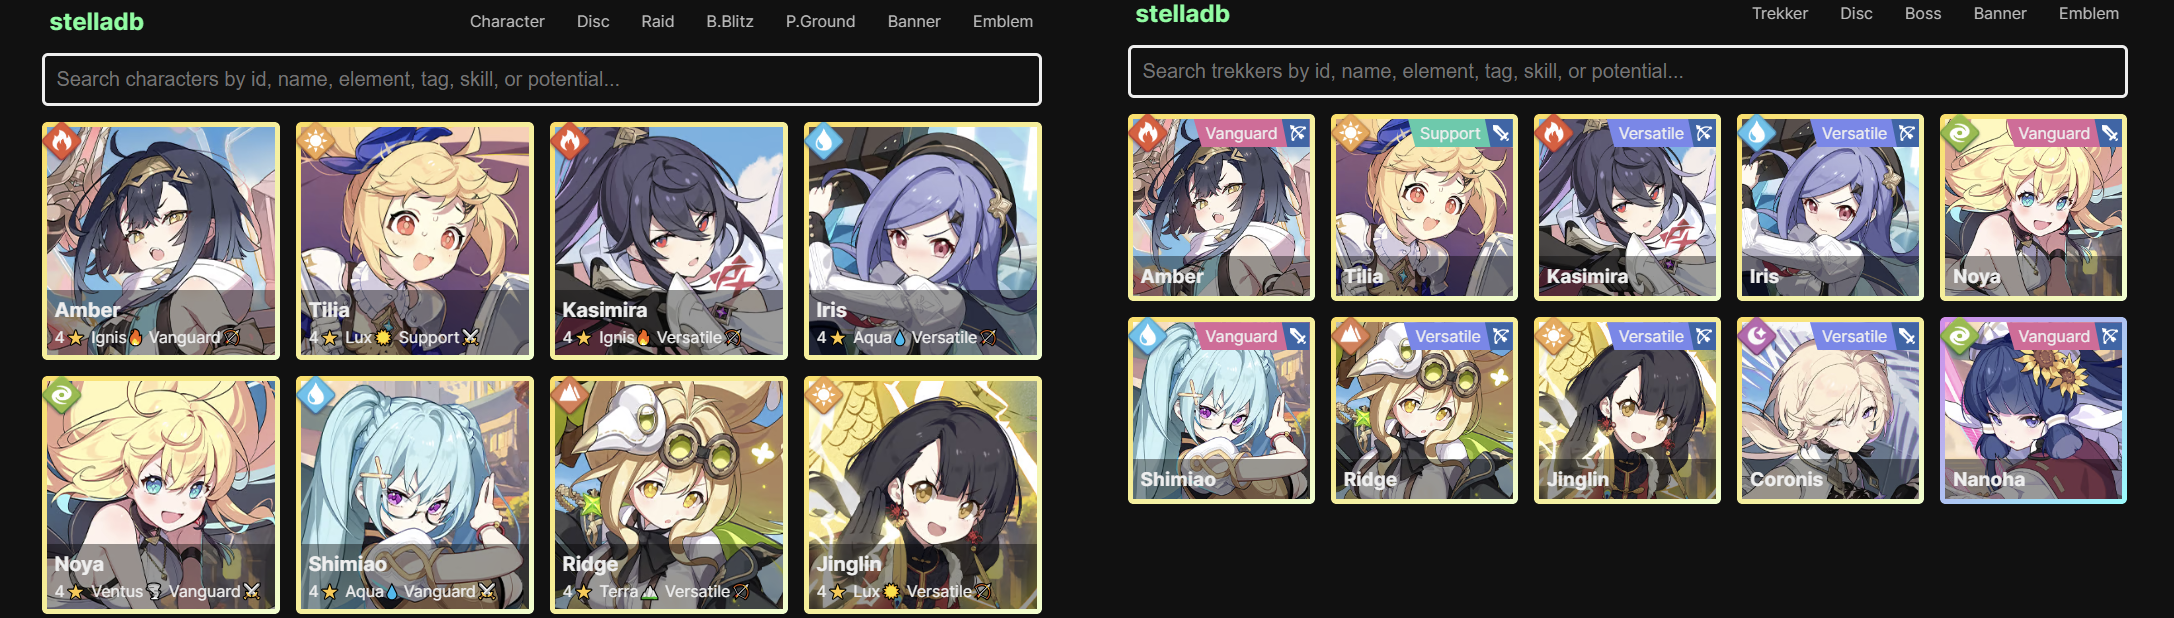The width and height of the screenshot is (2174, 618).
Task: Open the Raid menu item
Action: (657, 21)
